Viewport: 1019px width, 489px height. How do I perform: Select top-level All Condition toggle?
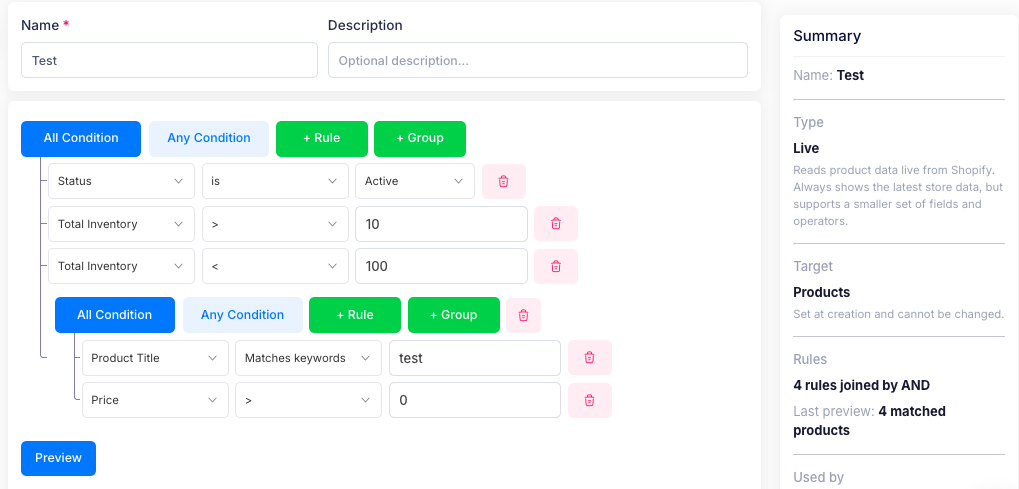[81, 139]
